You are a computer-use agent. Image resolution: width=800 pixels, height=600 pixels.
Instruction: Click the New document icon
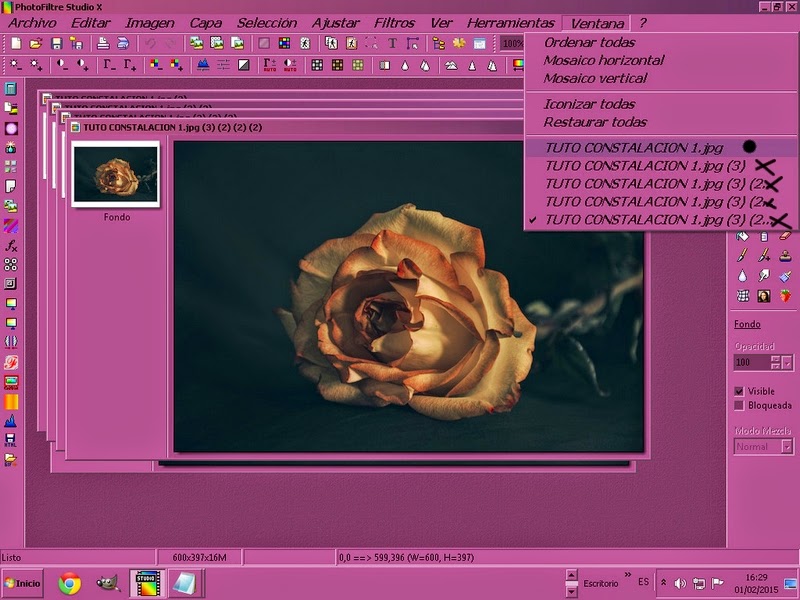pyautogui.click(x=16, y=44)
